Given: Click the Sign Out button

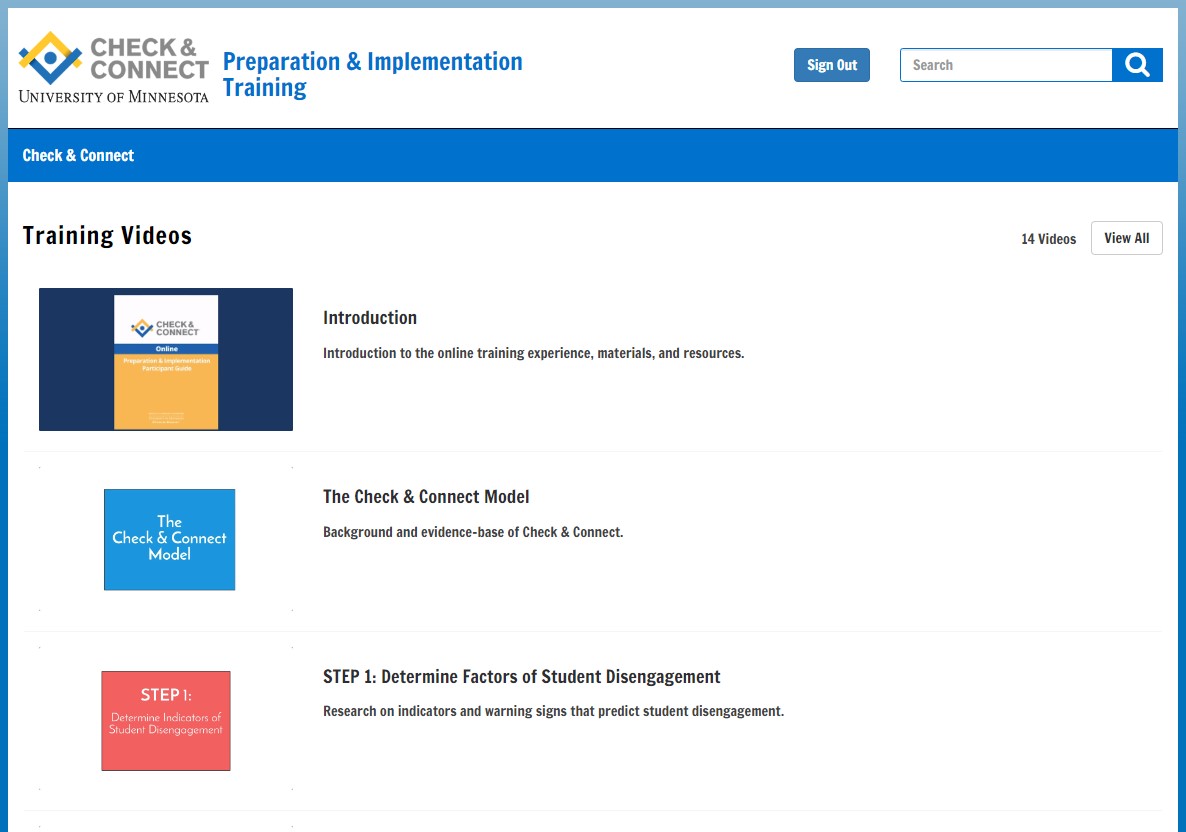Looking at the screenshot, I should tap(831, 65).
